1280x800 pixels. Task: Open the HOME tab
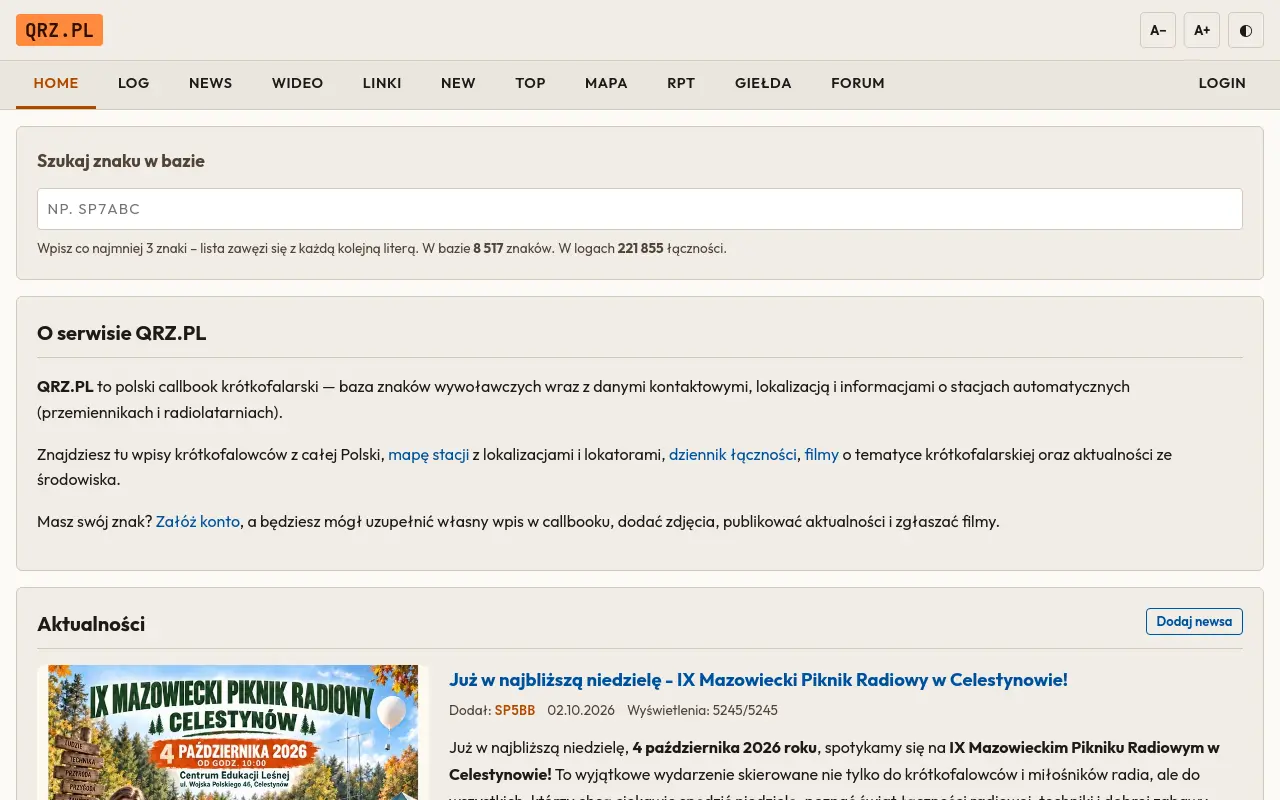pyautogui.click(x=56, y=83)
